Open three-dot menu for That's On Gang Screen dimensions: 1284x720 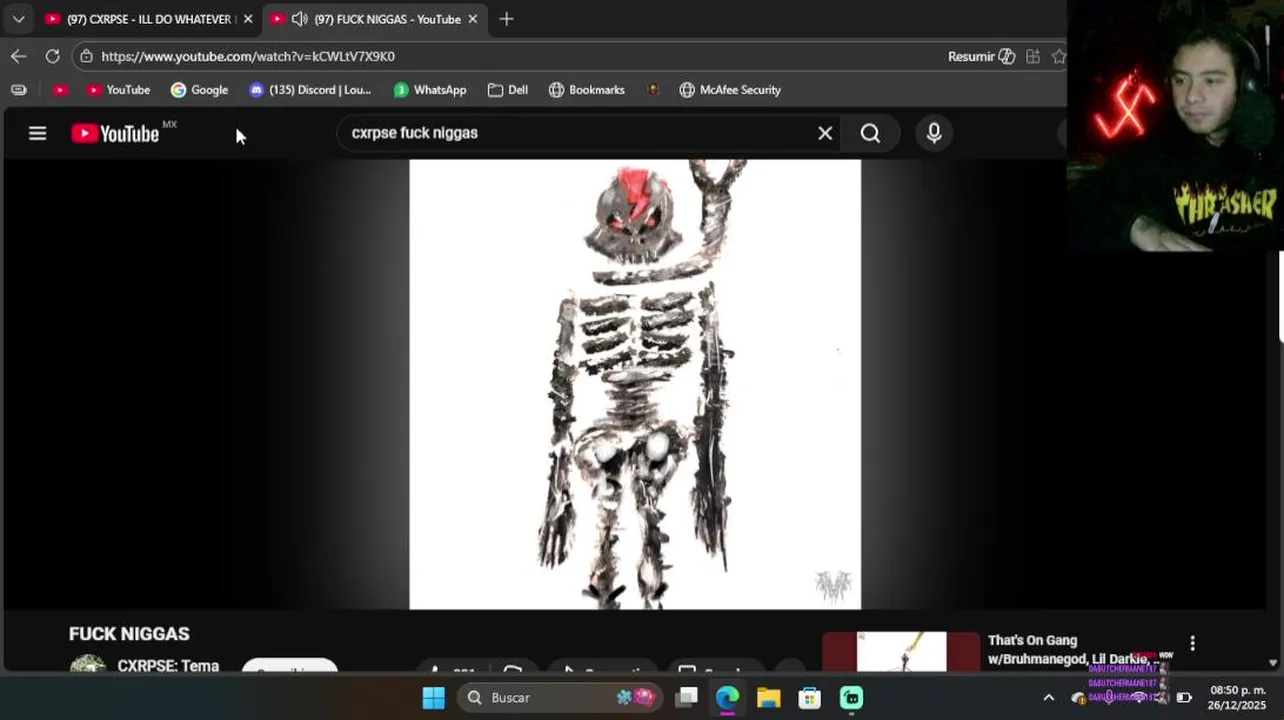click(x=1192, y=643)
